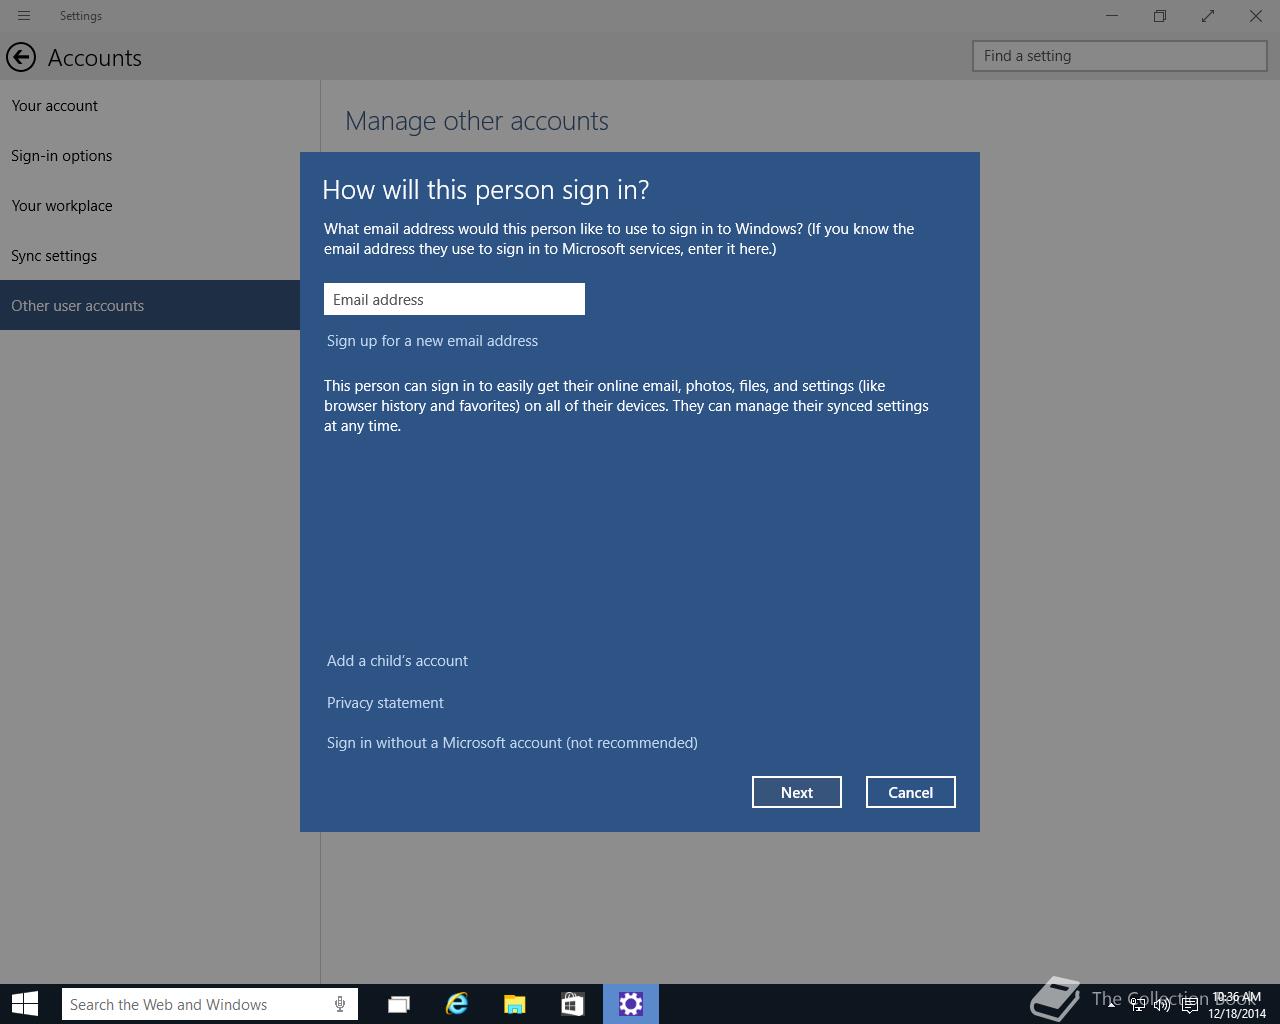Go back using the Accounts back arrow
1280x1024 pixels.
coord(21,57)
